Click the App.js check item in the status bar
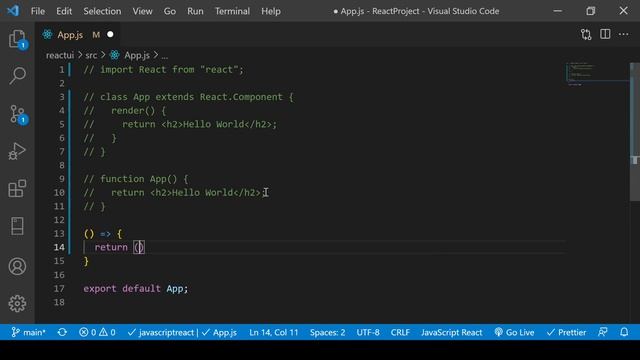This screenshot has height=360, width=640. [x=220, y=332]
